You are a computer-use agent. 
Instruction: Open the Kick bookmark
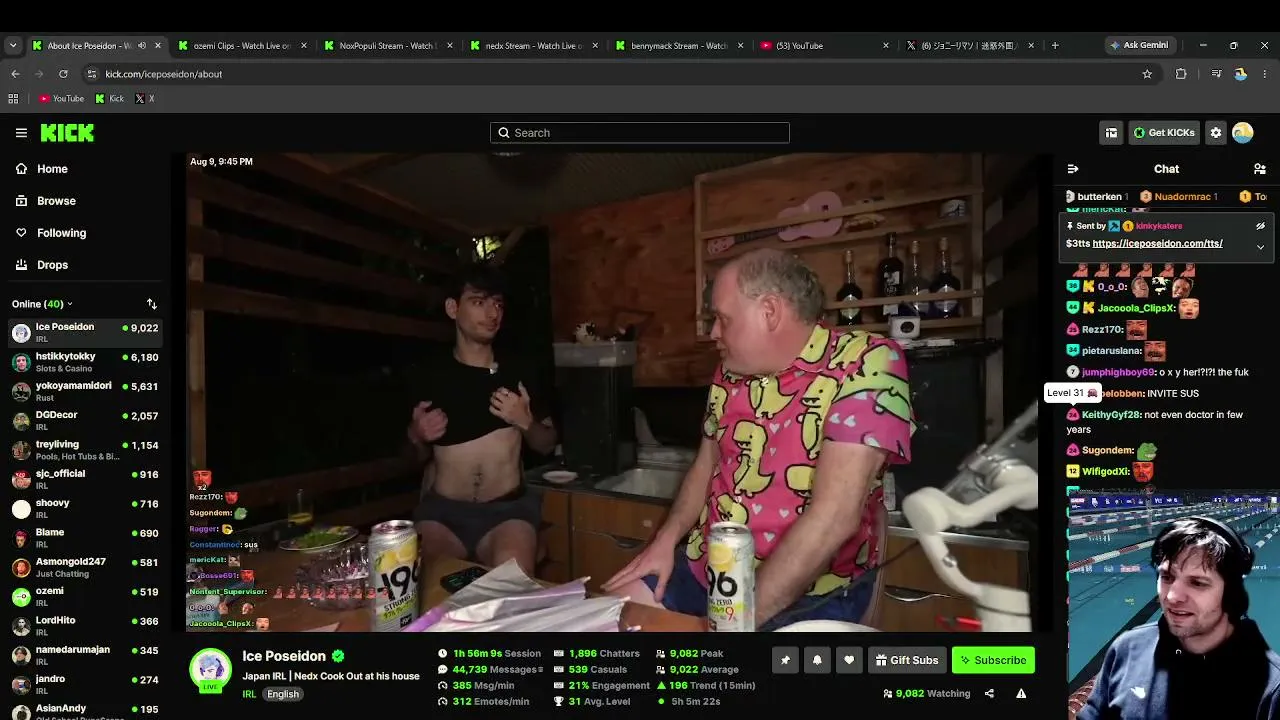pyautogui.click(x=109, y=99)
